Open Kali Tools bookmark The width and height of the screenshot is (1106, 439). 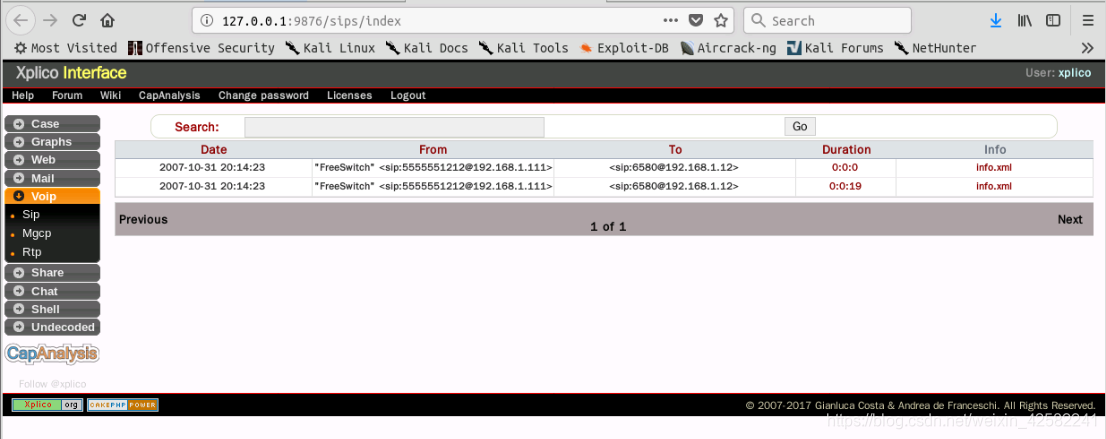pos(523,48)
